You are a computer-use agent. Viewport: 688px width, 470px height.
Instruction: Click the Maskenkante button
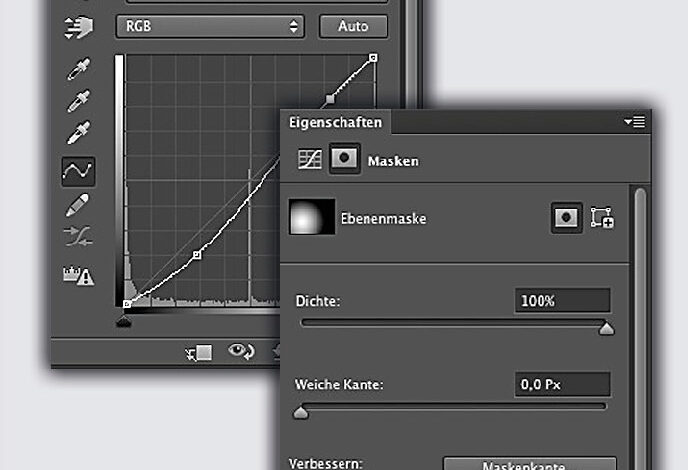pos(530,464)
